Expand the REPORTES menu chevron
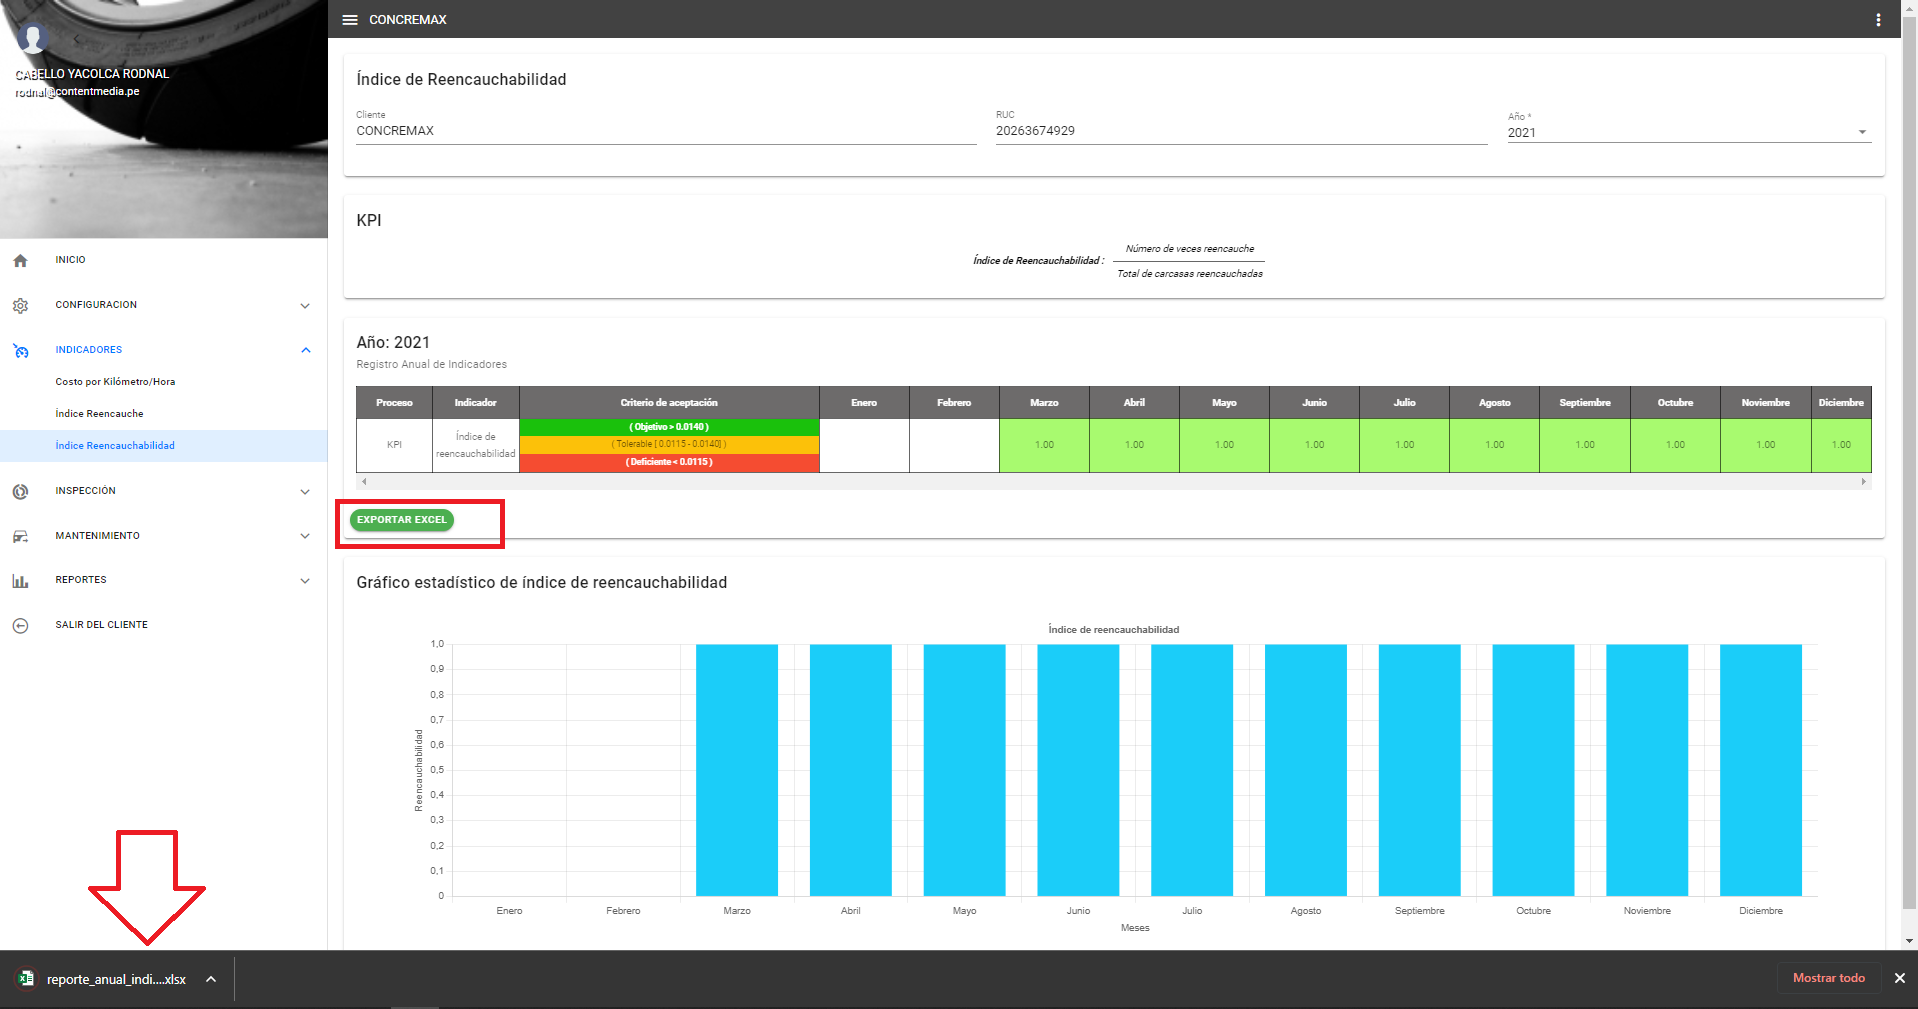The height and width of the screenshot is (1009, 1918). click(x=305, y=581)
